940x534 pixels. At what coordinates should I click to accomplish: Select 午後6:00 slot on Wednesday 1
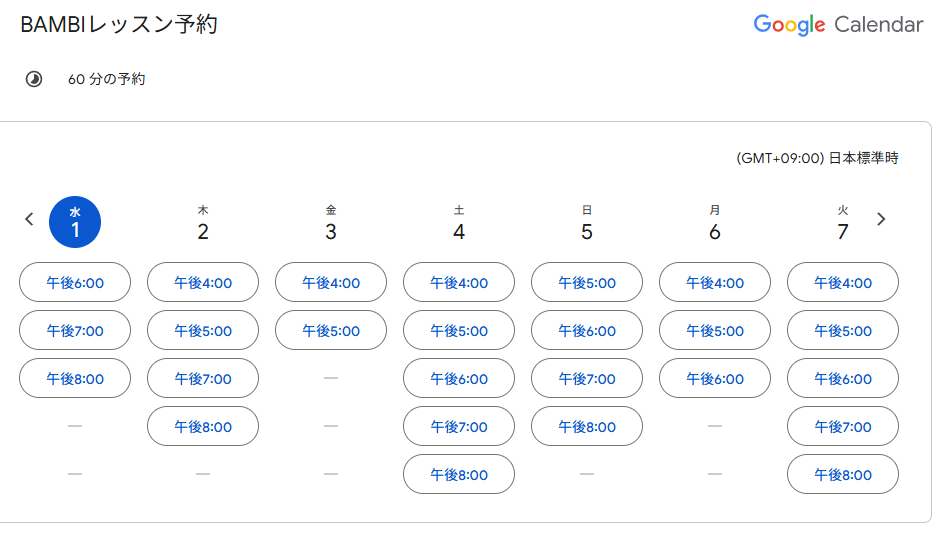point(75,283)
